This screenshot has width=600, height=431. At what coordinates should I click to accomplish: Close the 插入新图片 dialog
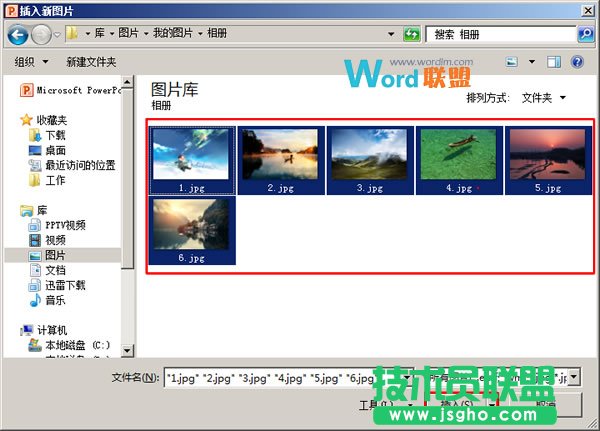(588, 11)
